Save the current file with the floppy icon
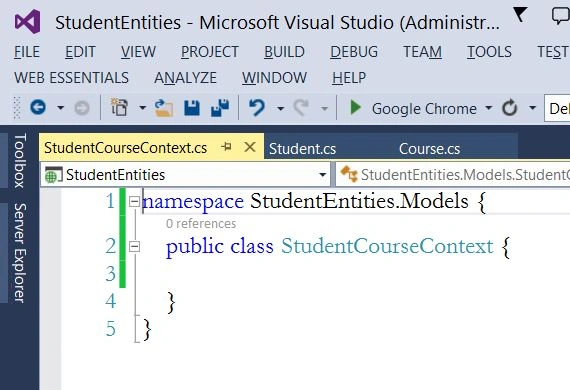Screen dimensions: 570x390 pos(192,108)
